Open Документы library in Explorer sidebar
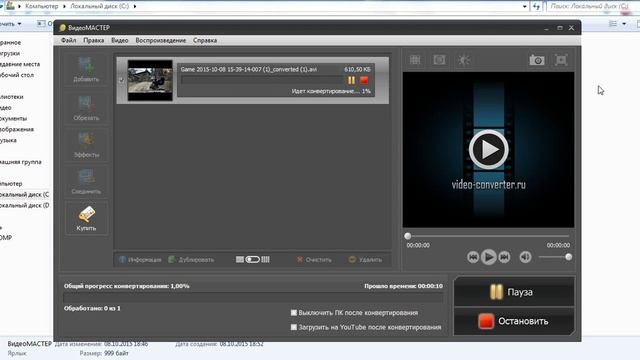 pyautogui.click(x=13, y=118)
